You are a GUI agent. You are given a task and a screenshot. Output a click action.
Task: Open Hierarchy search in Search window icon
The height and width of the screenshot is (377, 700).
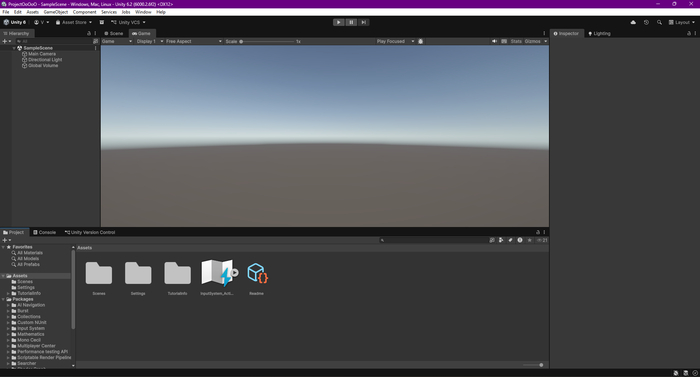[95, 41]
